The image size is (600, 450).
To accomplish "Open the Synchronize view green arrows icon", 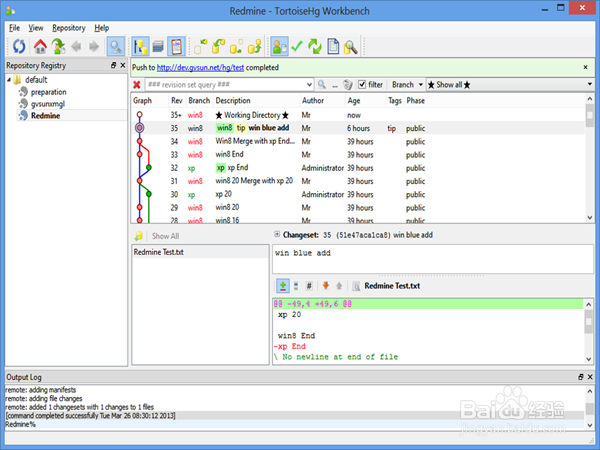I will [315, 46].
